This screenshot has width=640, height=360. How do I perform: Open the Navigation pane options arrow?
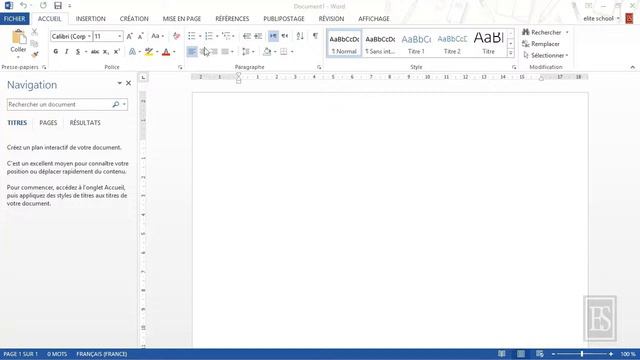[120, 83]
